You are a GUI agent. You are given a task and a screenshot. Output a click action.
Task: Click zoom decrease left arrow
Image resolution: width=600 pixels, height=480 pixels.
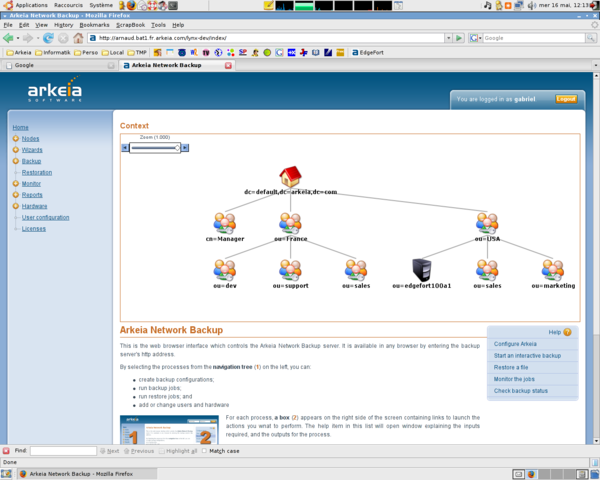tap(125, 148)
